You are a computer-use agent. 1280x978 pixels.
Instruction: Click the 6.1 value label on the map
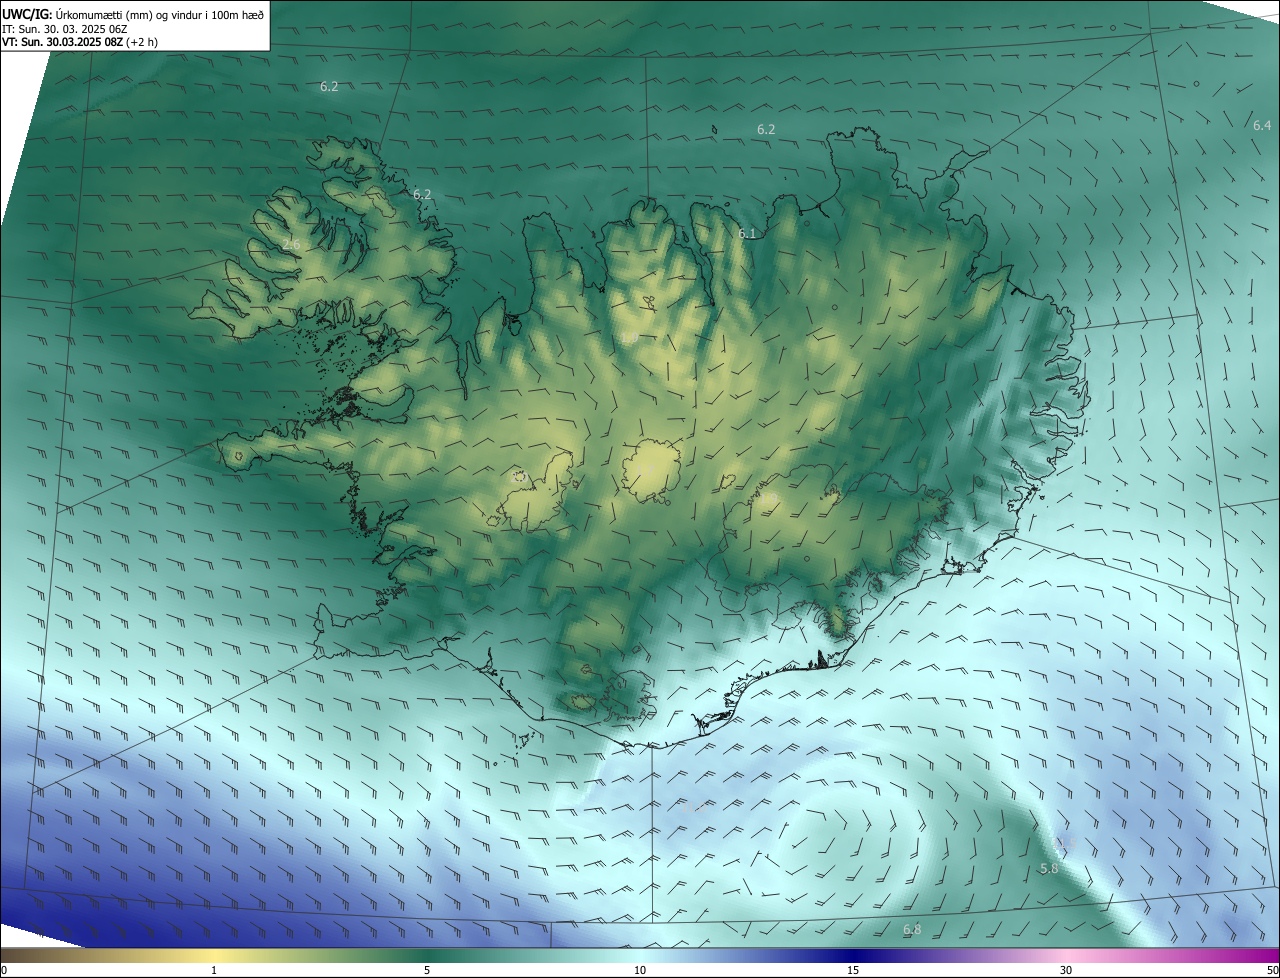click(747, 233)
